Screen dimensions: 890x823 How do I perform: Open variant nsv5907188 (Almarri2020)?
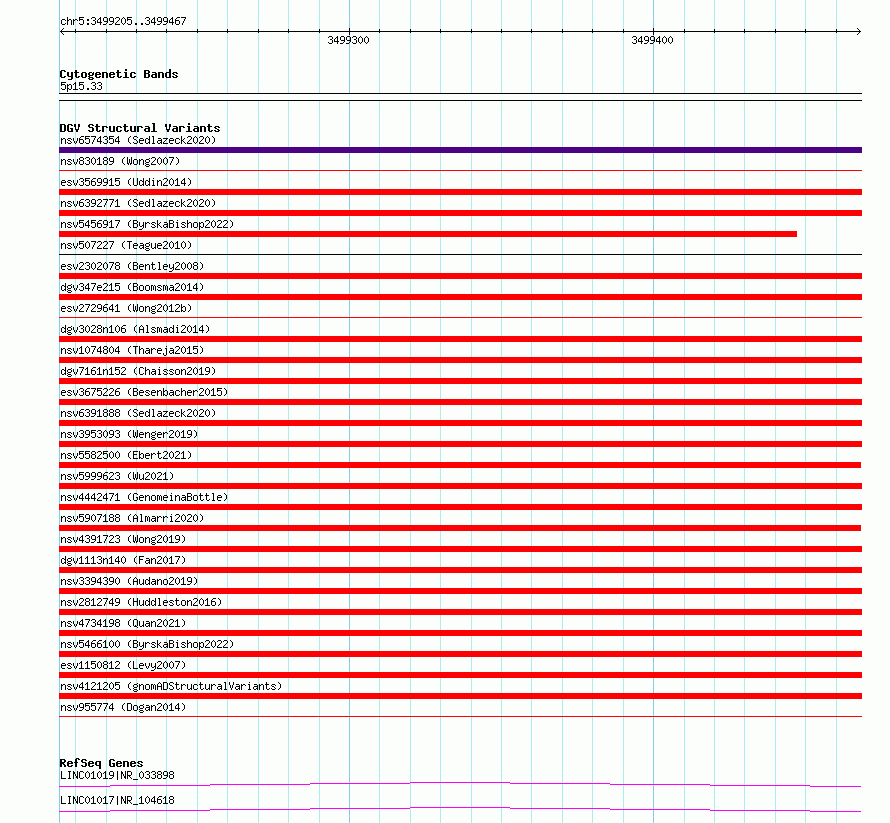[x=132, y=518]
